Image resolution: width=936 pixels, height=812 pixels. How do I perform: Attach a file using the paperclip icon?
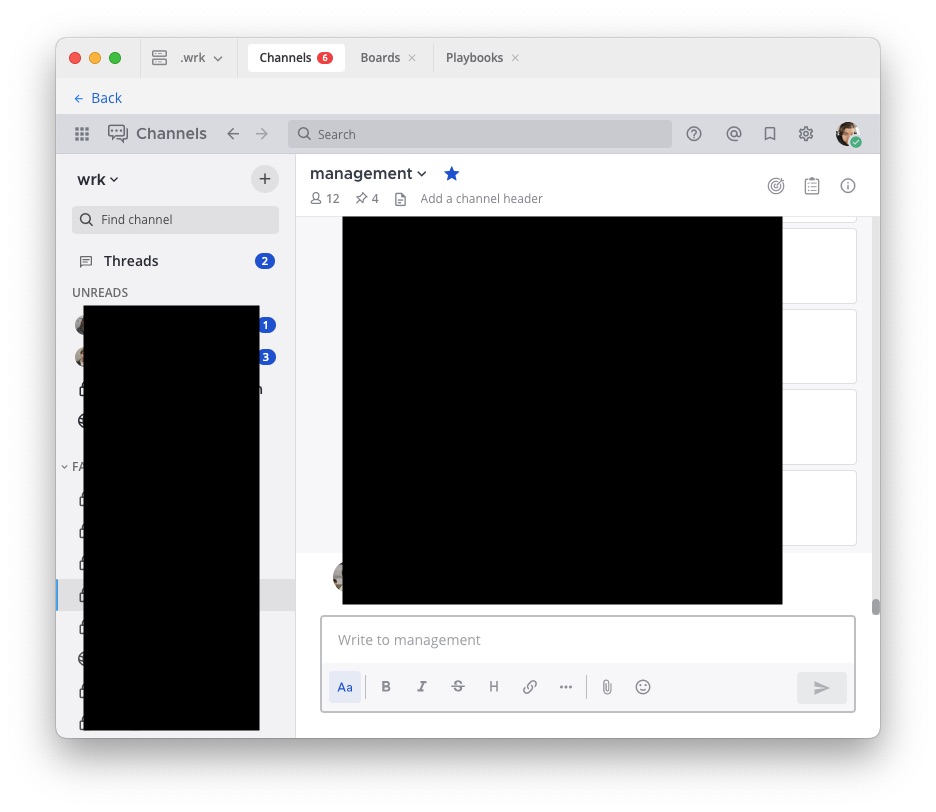point(607,687)
